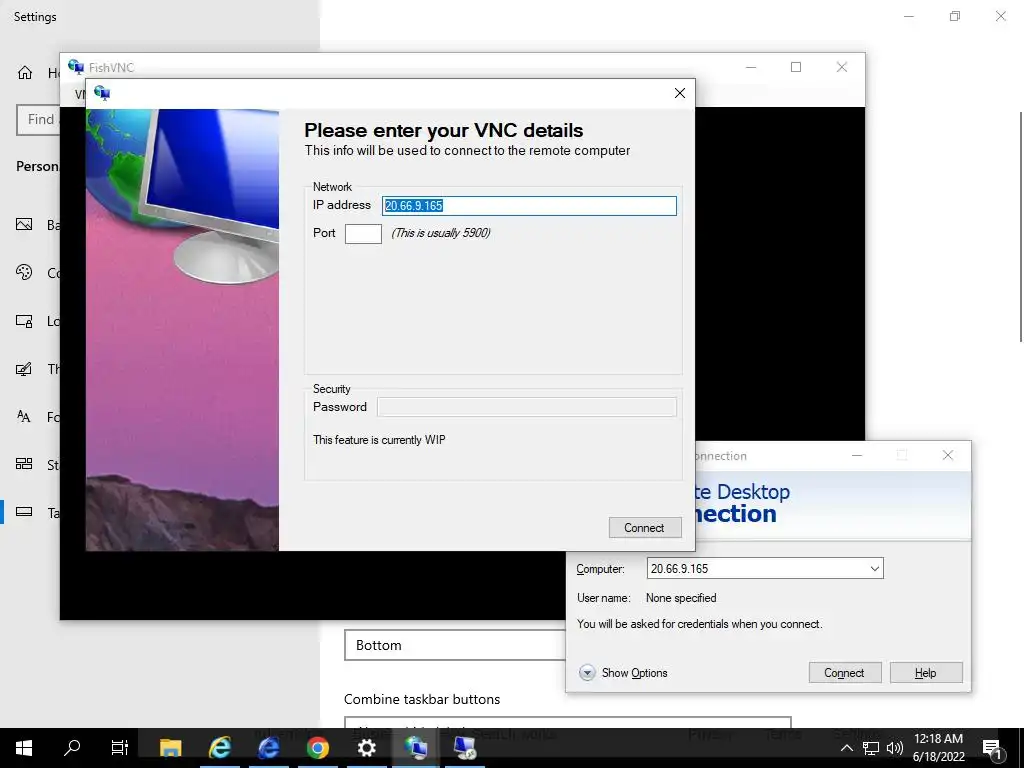
Task: Restore down the Settings window
Action: coord(955,16)
